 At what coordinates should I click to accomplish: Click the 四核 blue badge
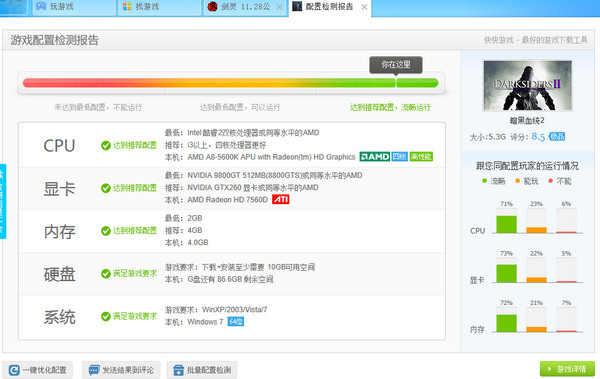399,157
